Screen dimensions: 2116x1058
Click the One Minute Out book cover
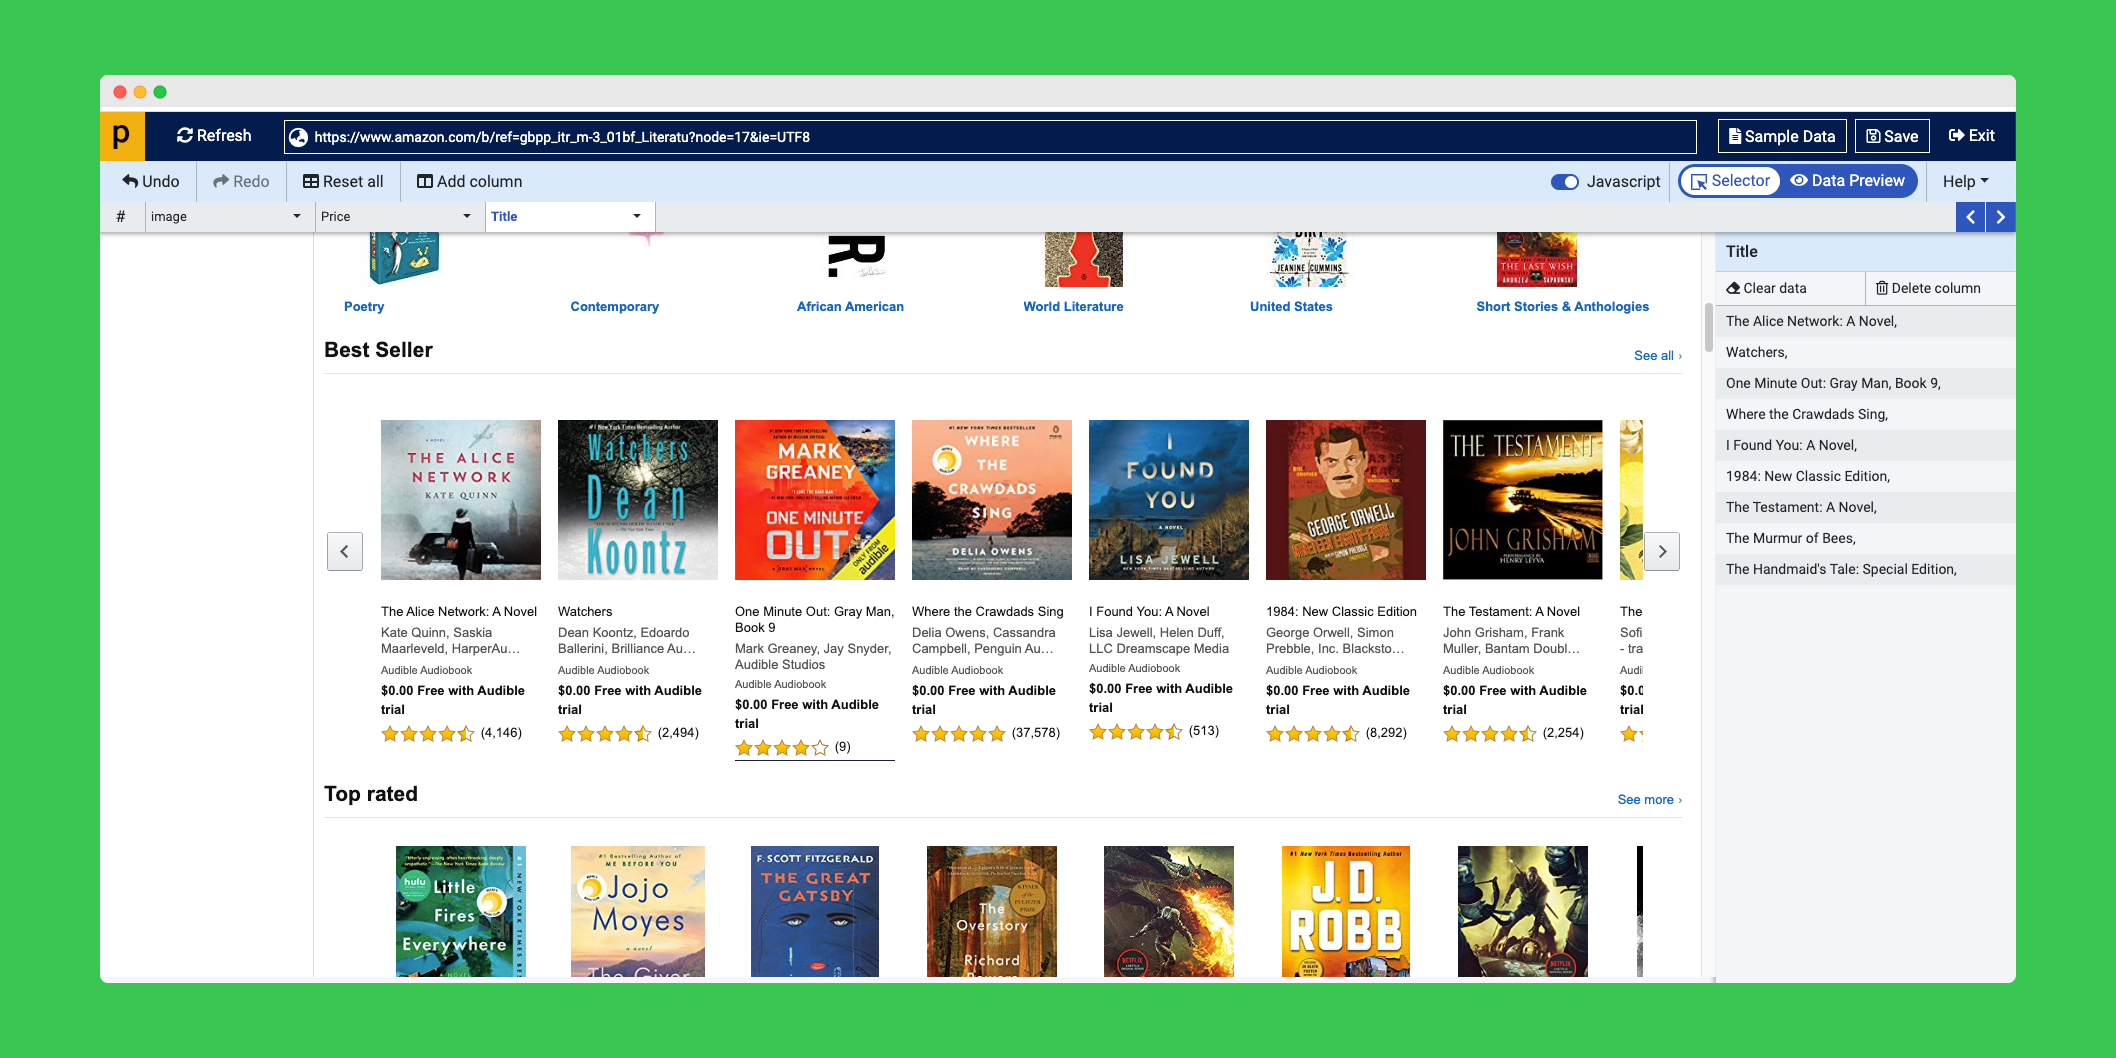815,500
